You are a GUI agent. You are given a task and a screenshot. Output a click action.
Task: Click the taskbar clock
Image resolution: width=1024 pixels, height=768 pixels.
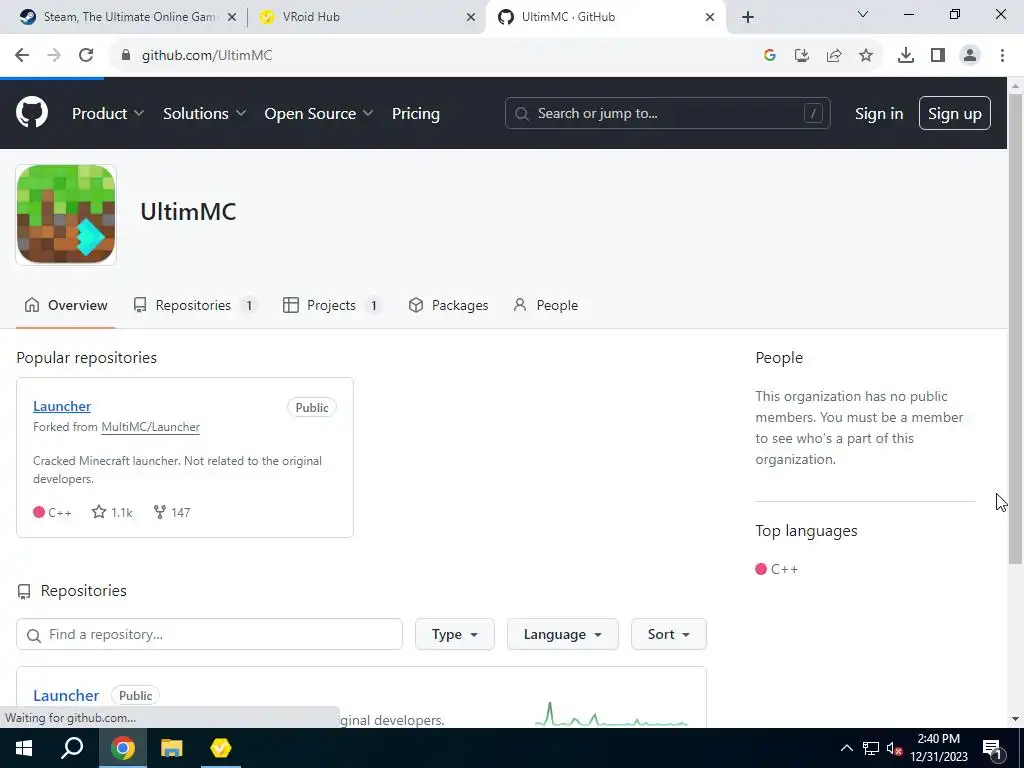pyautogui.click(x=938, y=748)
